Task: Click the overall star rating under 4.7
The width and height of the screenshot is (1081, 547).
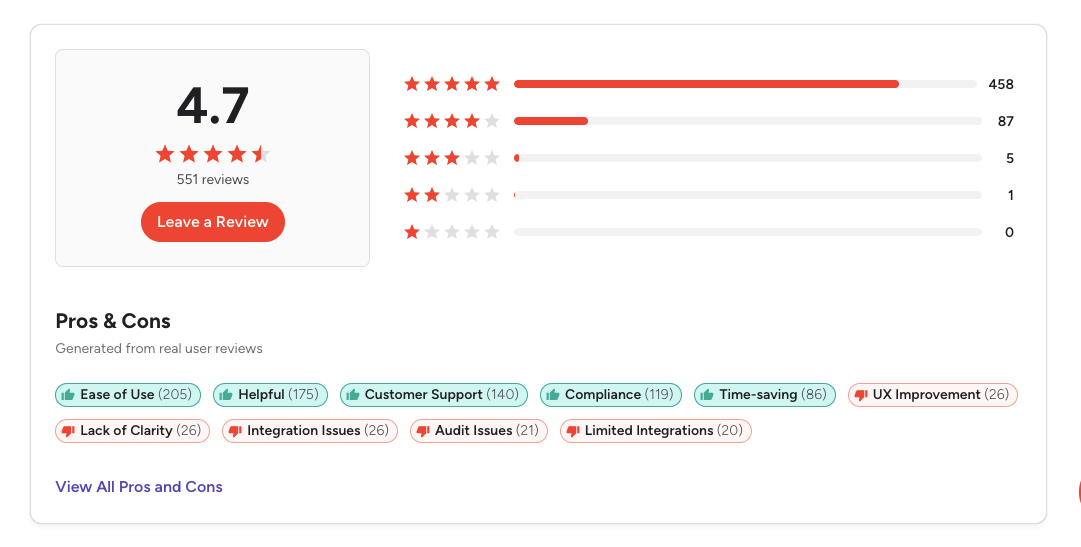Action: [x=212, y=154]
